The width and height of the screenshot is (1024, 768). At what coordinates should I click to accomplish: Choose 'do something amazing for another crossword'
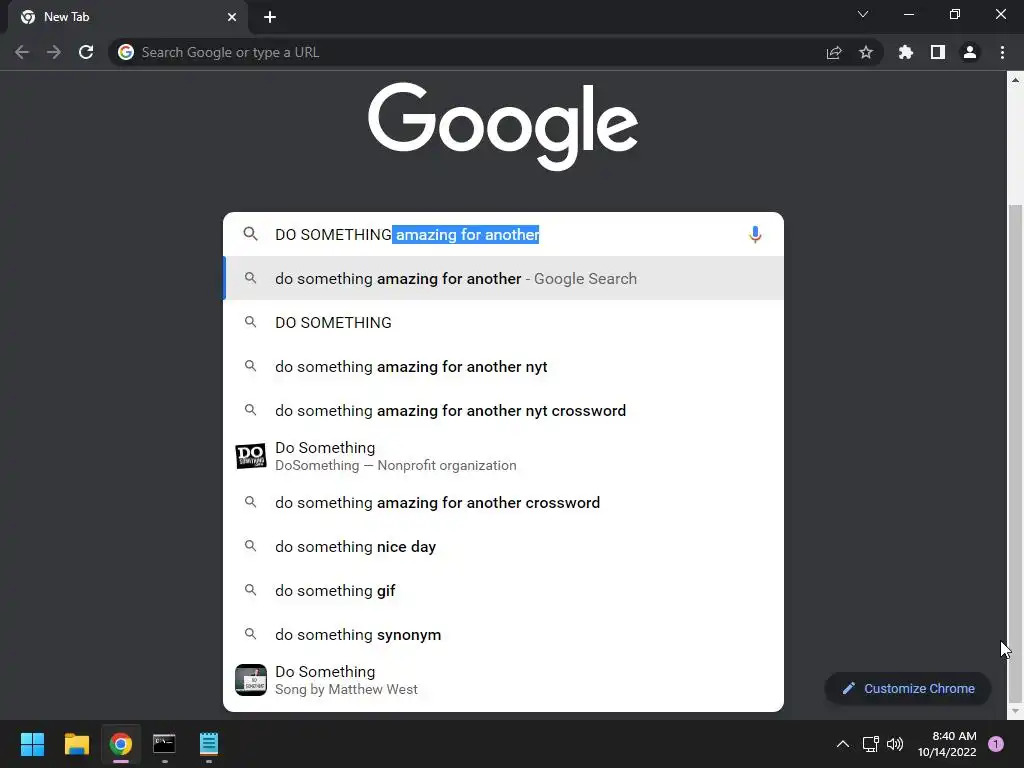pyautogui.click(x=504, y=502)
